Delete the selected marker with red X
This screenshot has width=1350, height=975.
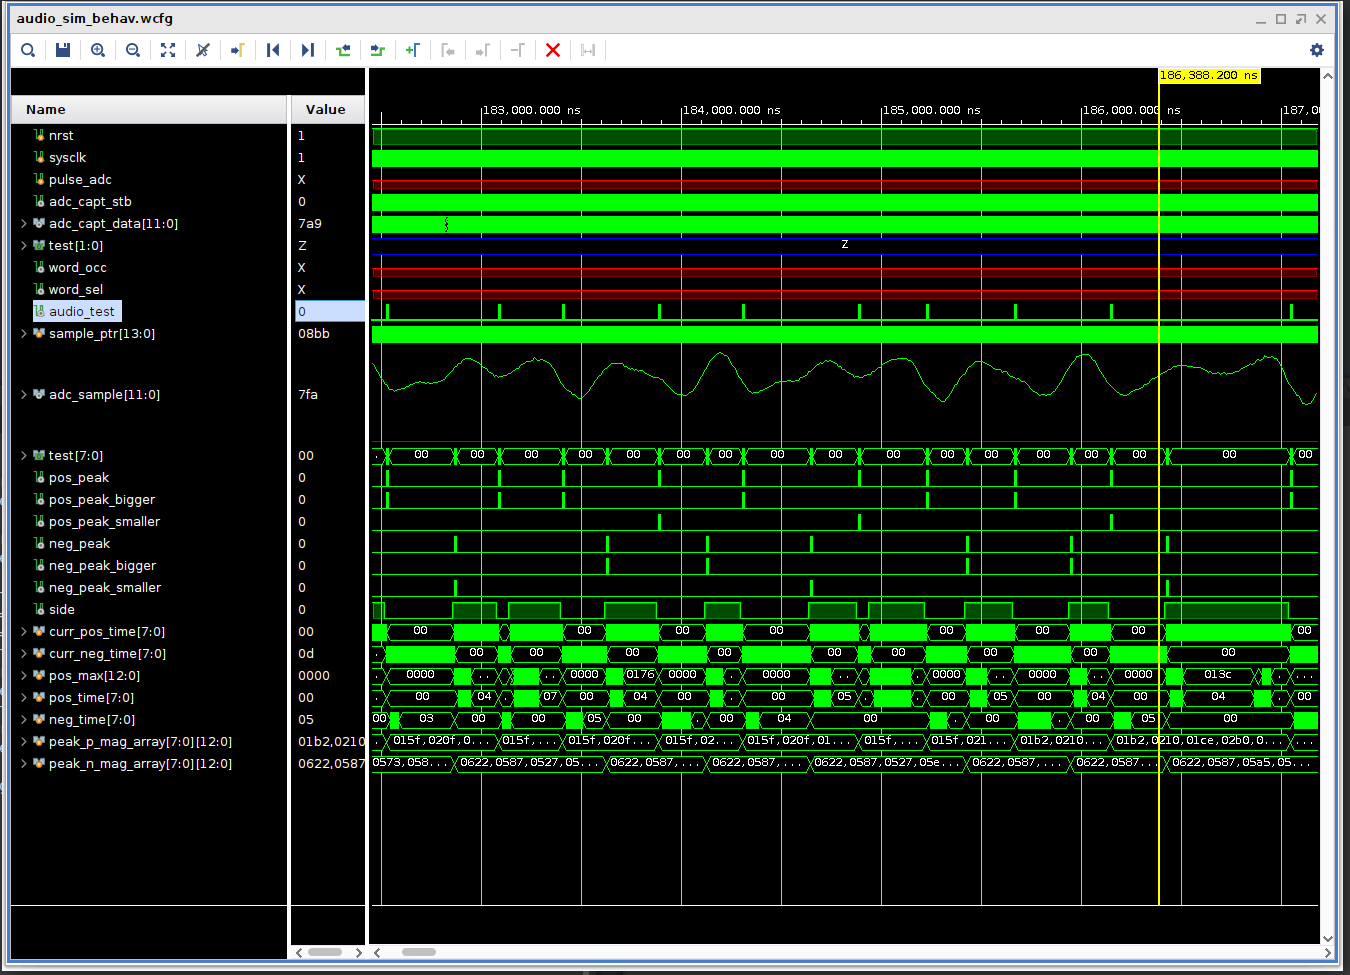tap(553, 50)
